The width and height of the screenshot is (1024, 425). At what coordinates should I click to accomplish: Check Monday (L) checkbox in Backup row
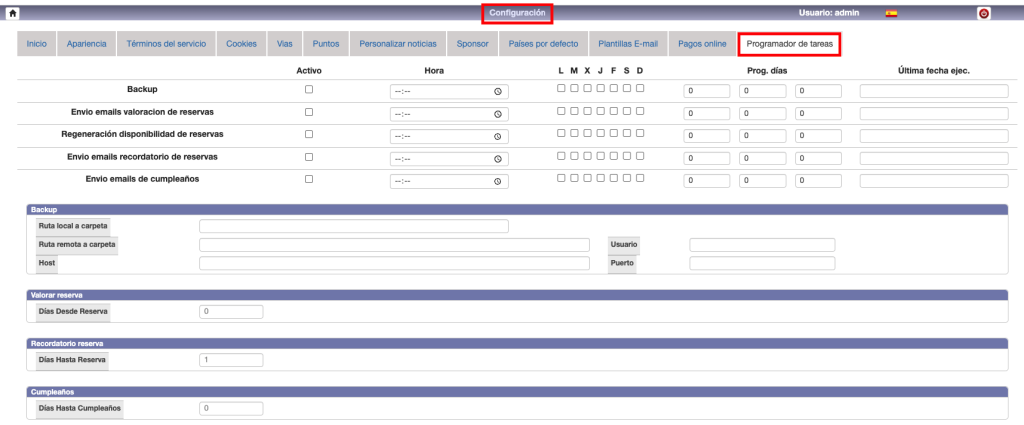point(562,88)
